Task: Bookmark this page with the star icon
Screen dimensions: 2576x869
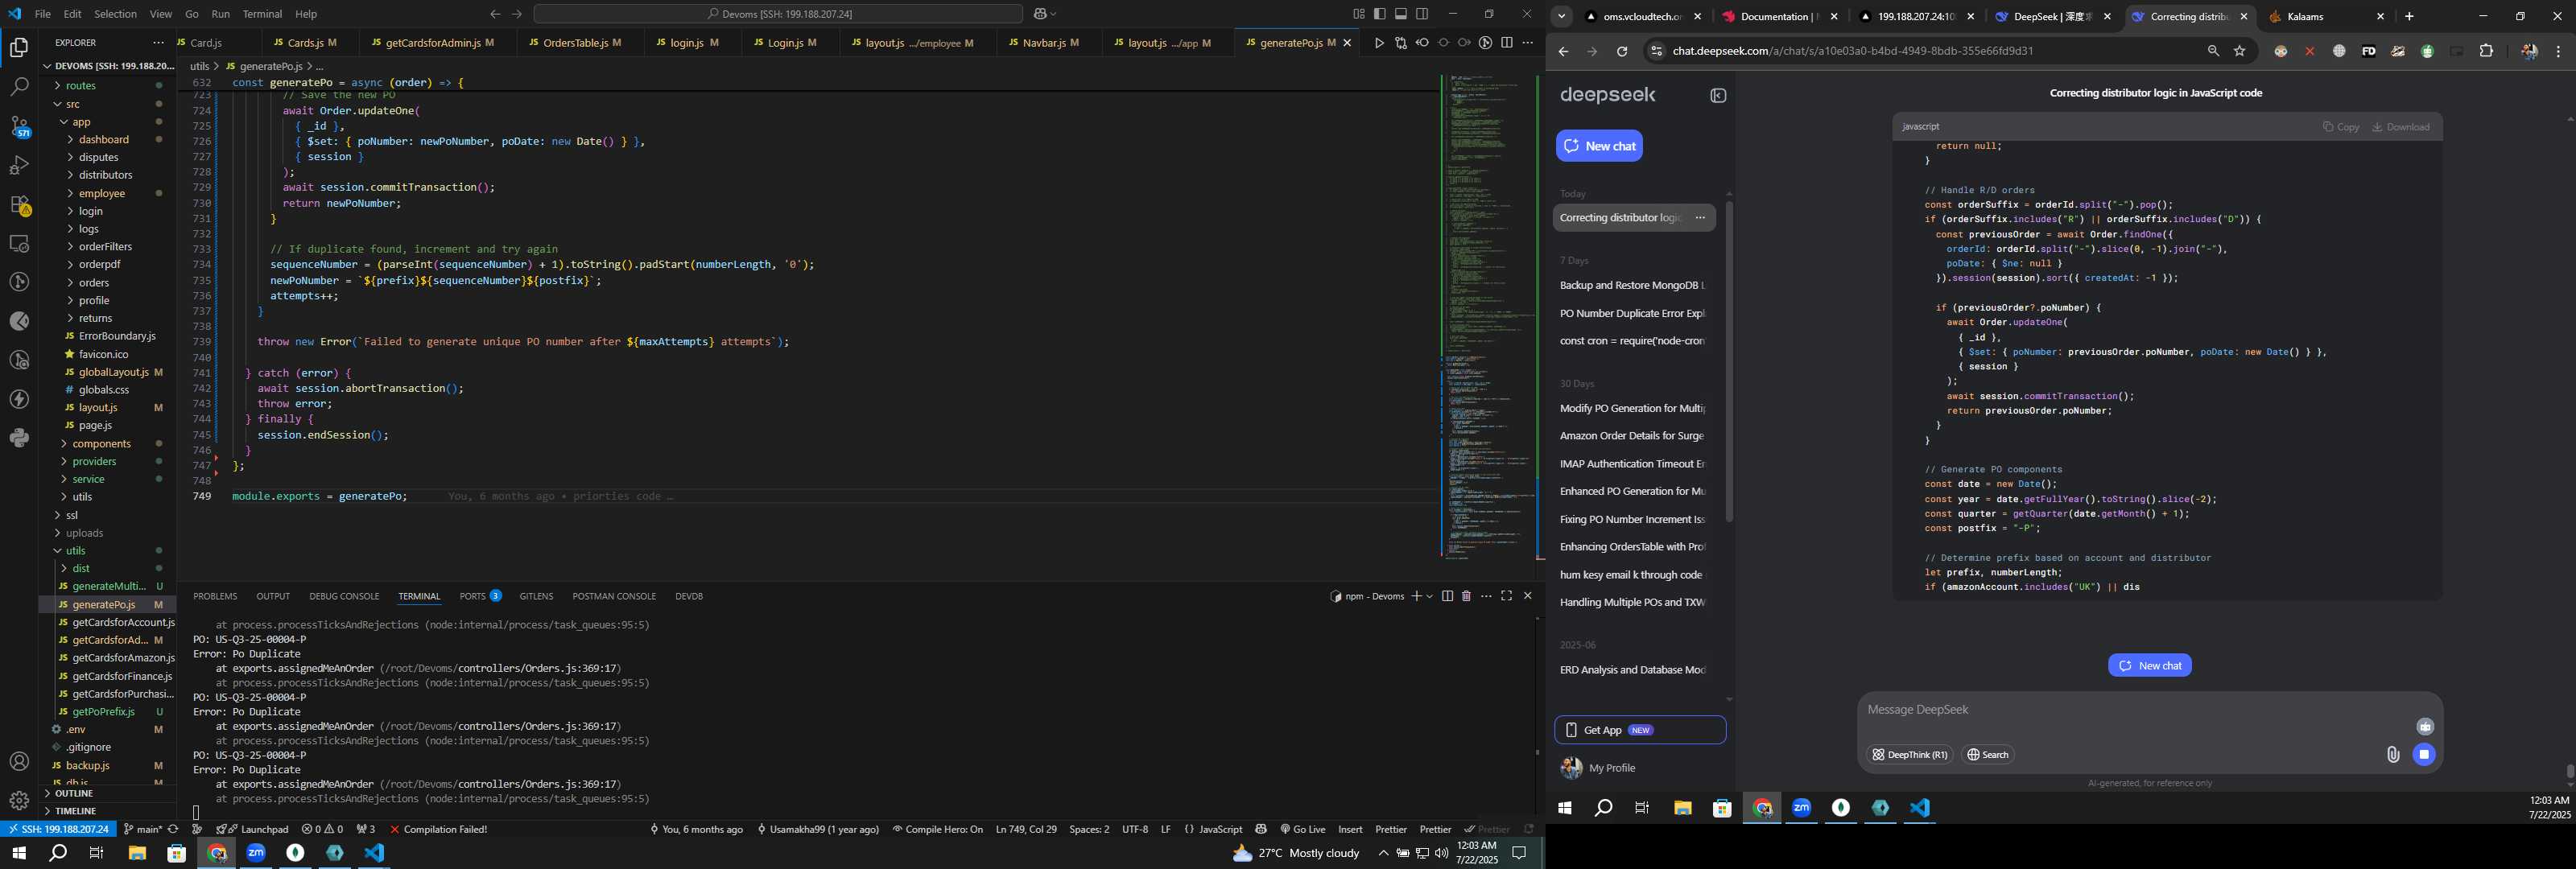Action: click(2240, 51)
